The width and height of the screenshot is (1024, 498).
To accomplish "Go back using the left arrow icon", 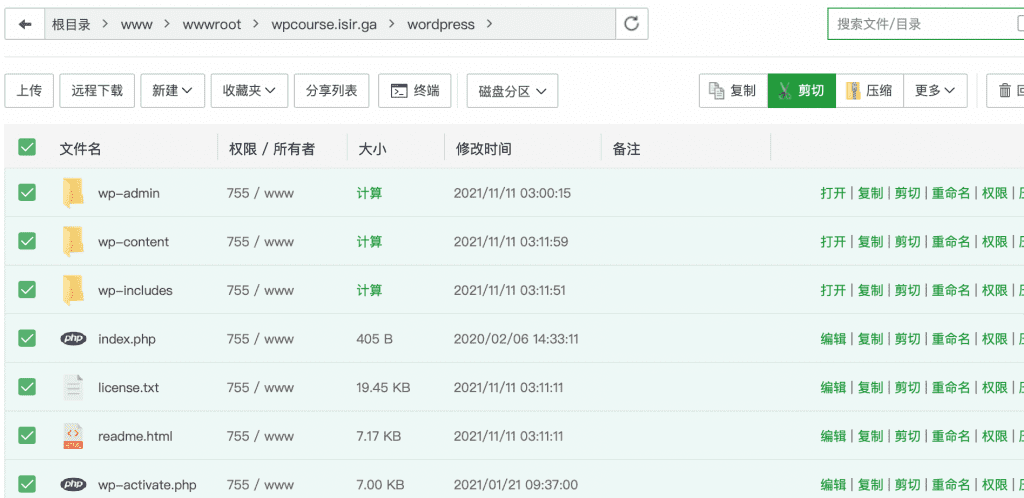I will [25, 24].
